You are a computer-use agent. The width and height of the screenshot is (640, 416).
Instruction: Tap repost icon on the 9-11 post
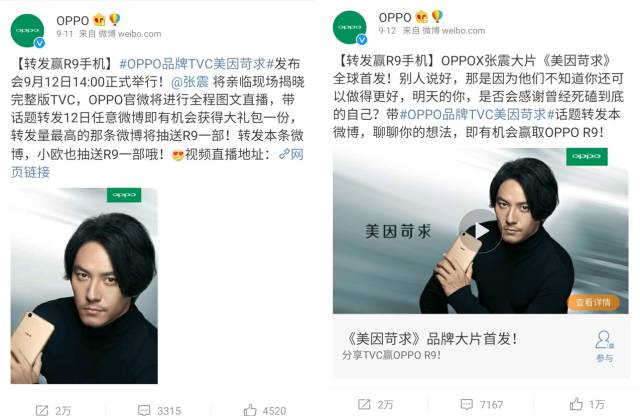[42, 410]
